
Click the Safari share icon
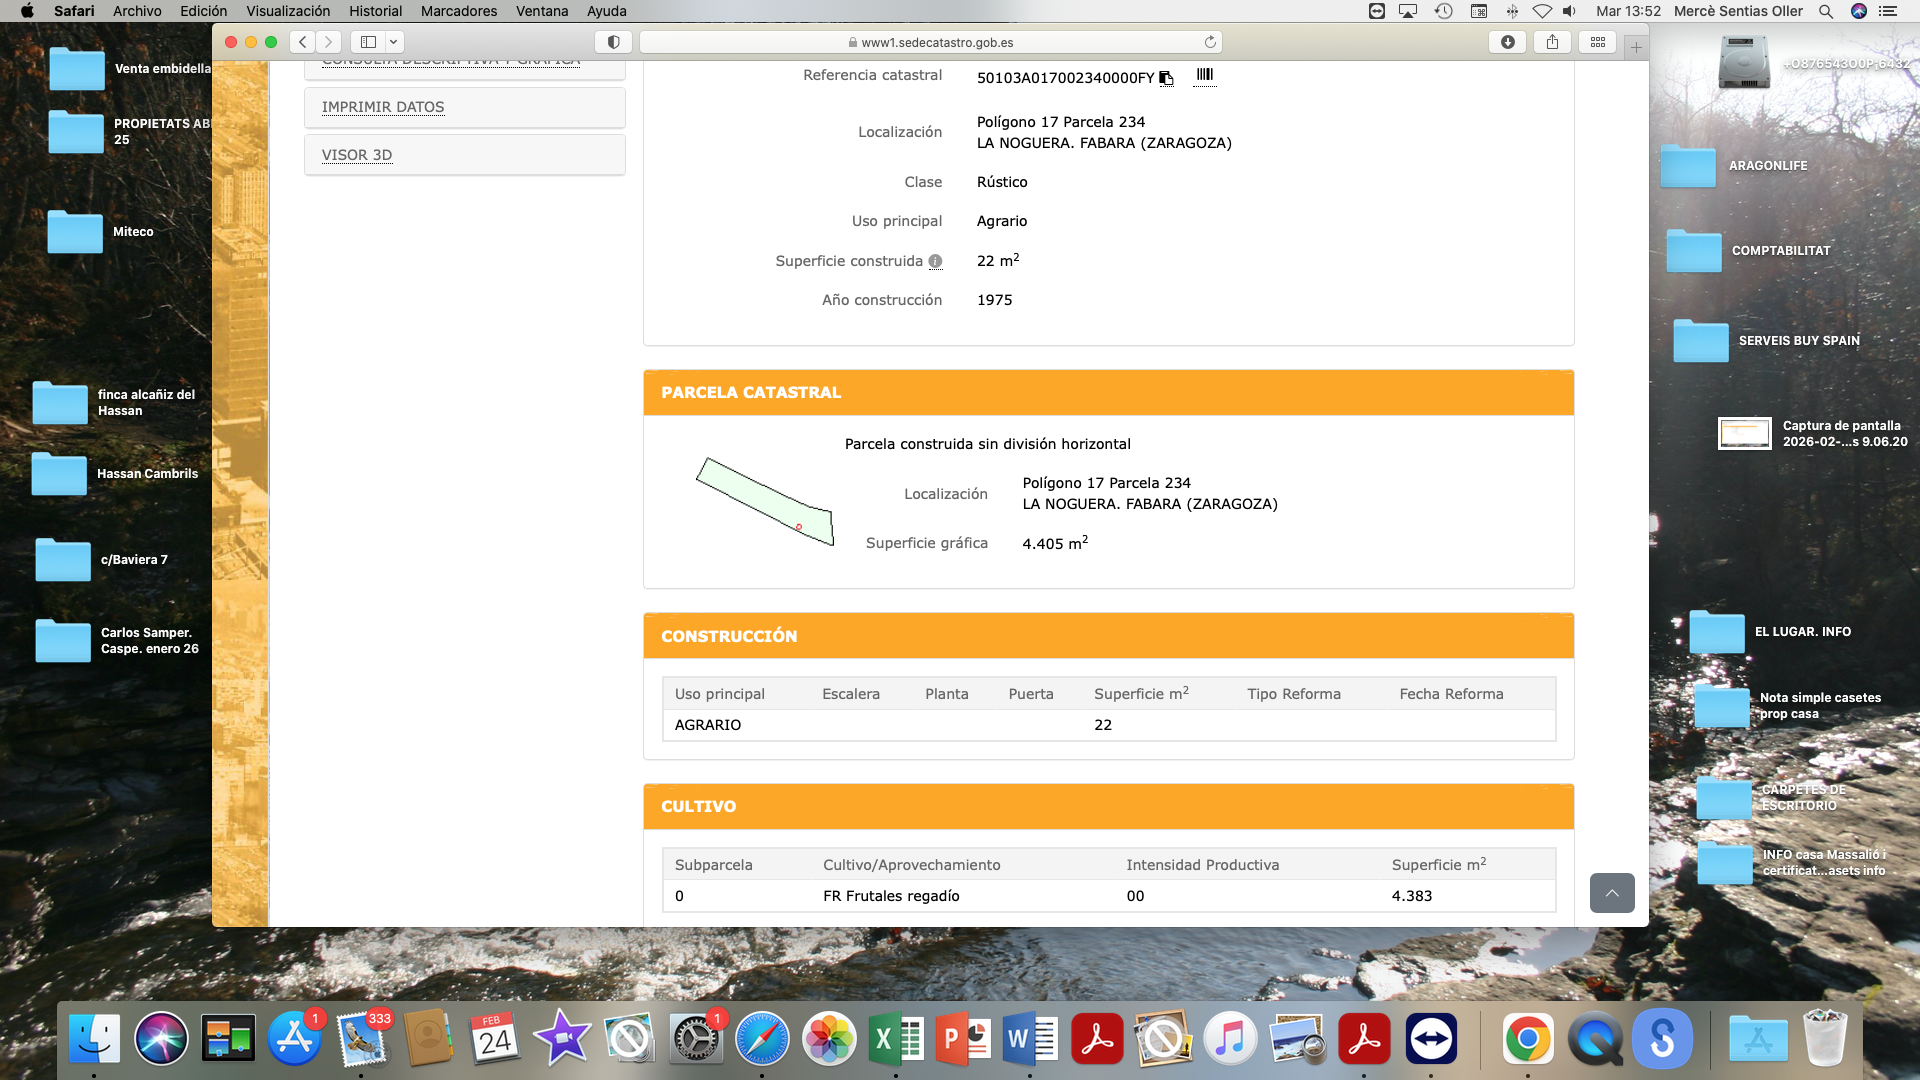tap(1552, 42)
